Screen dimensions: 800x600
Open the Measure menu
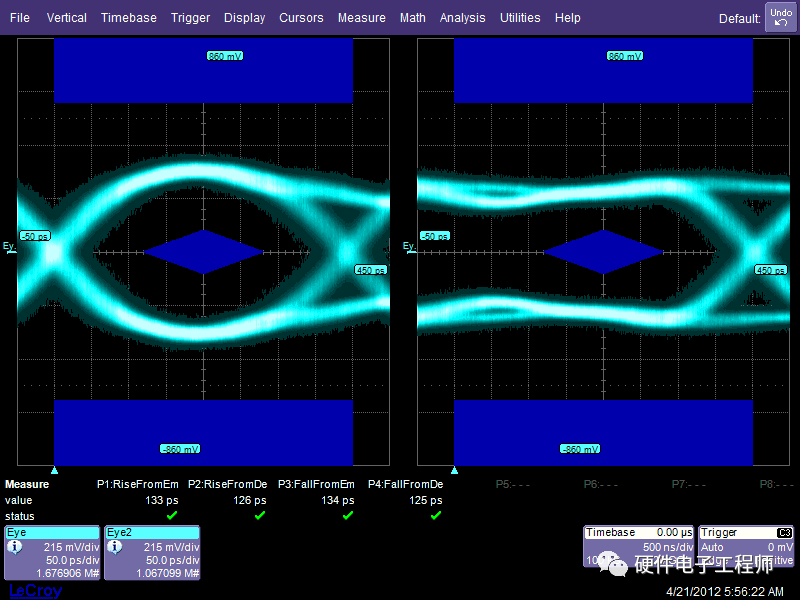(x=361, y=18)
